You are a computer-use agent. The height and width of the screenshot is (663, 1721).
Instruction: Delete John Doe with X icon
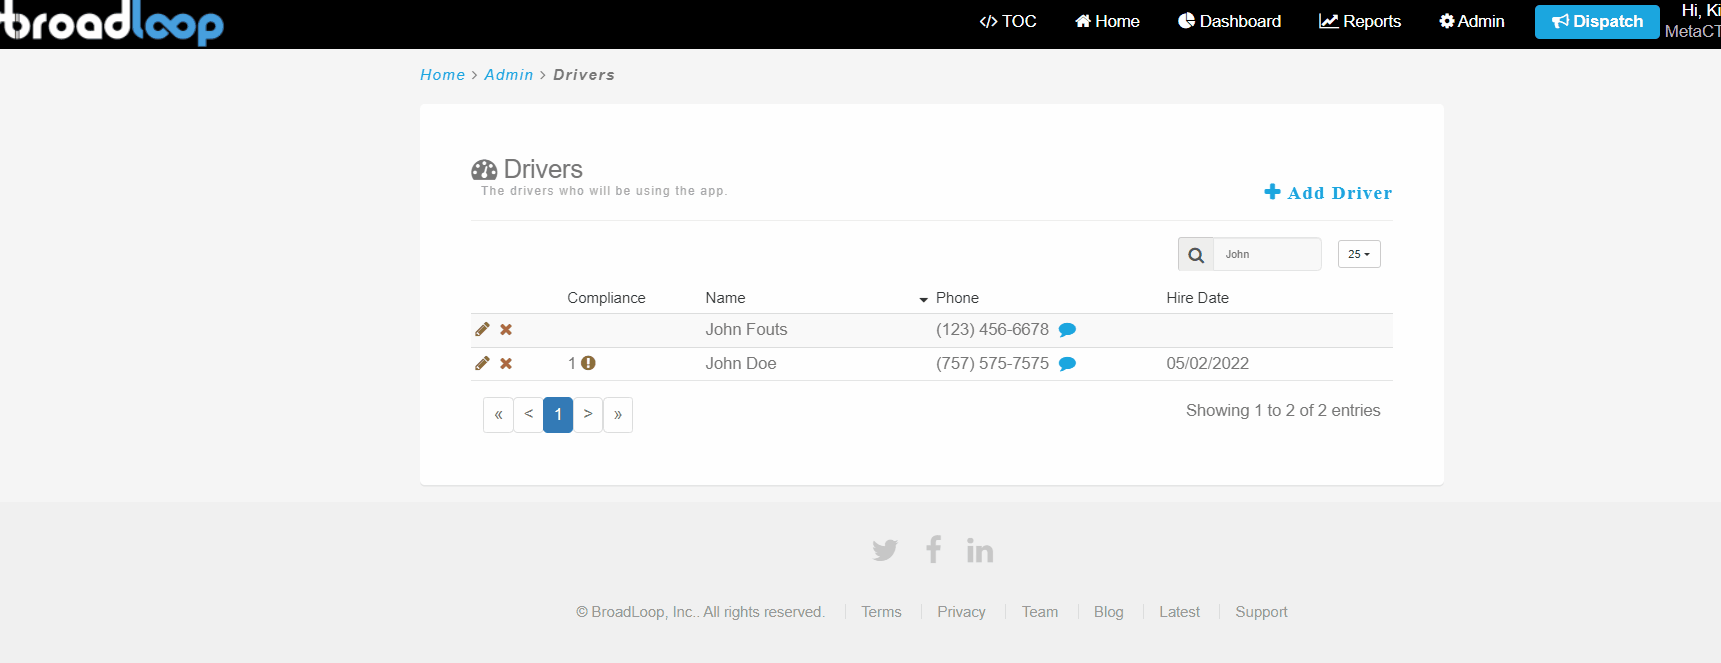[x=506, y=363]
